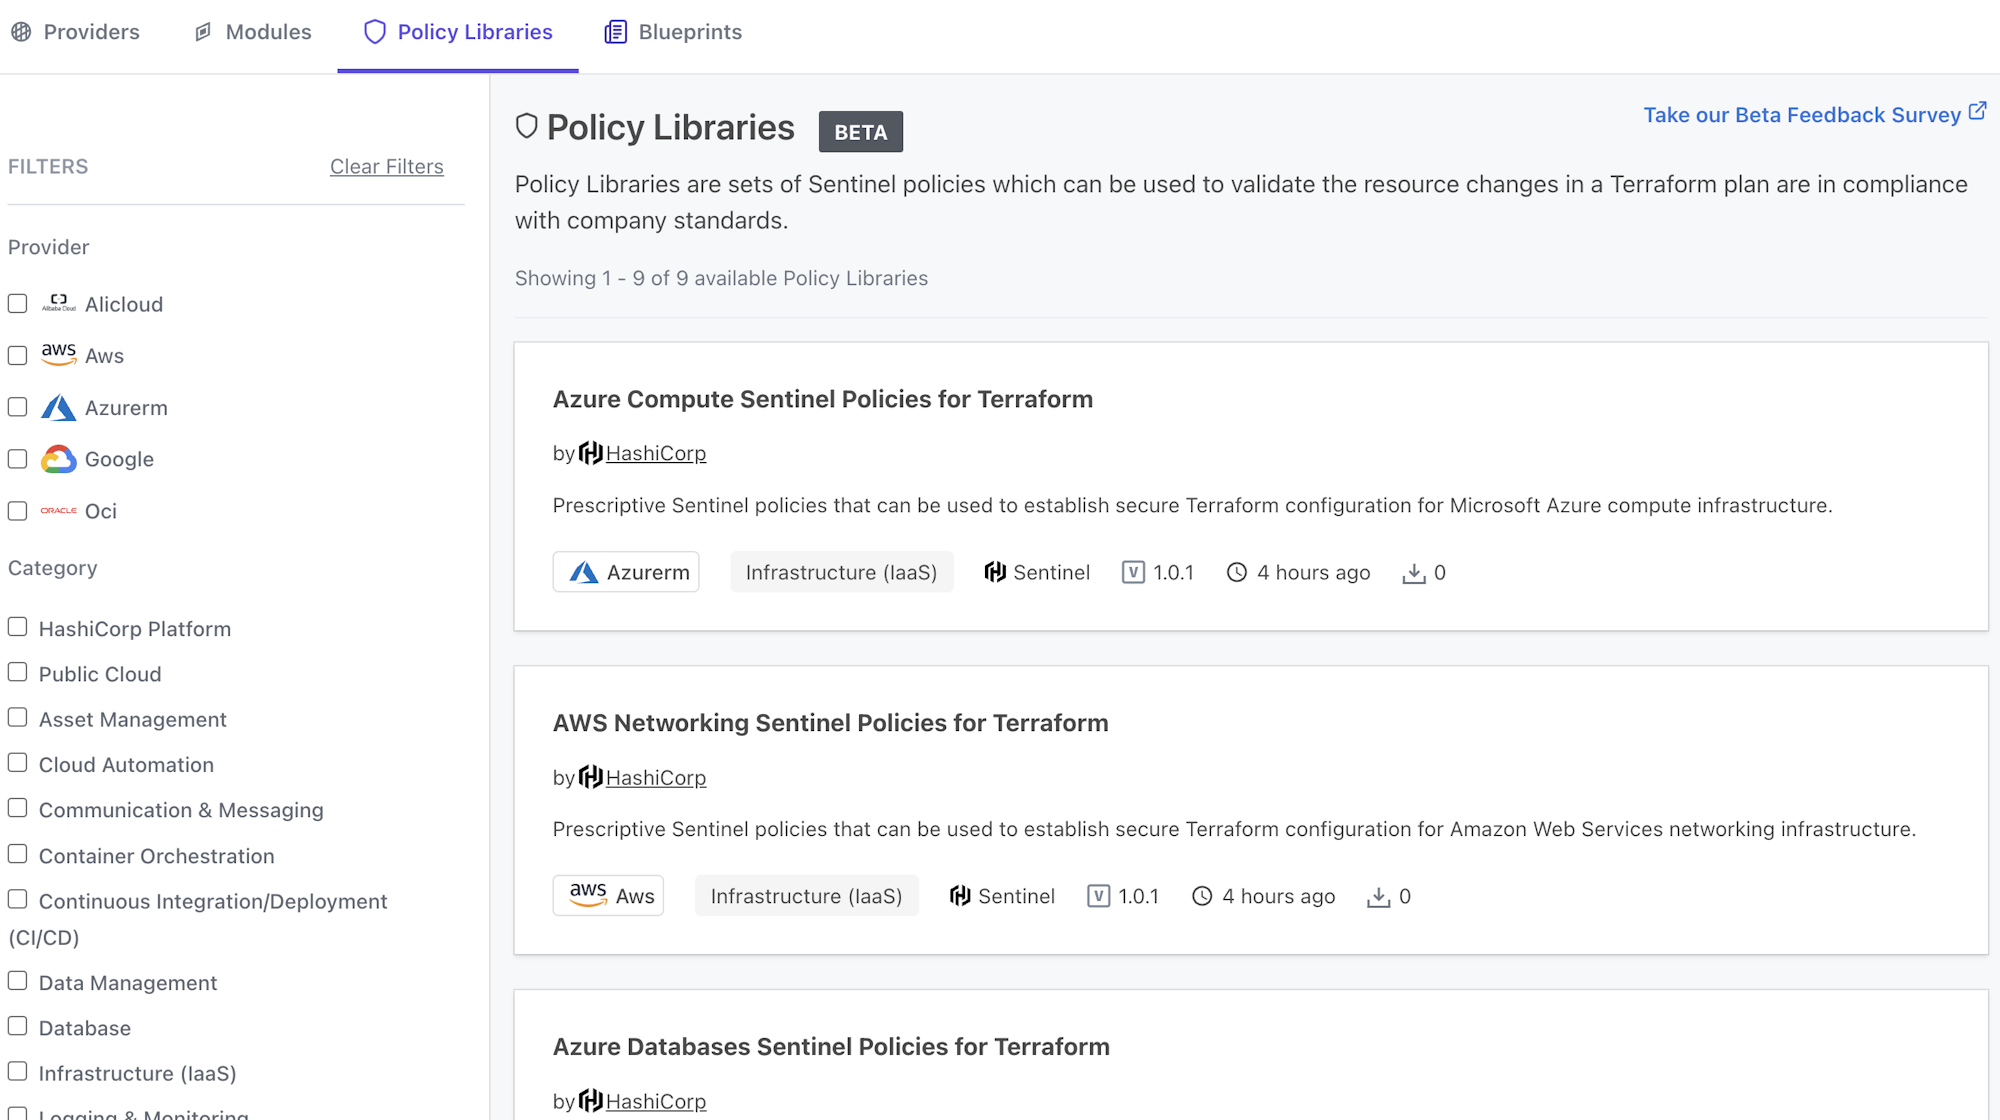The height and width of the screenshot is (1120, 2000).
Task: Enable the Alicloud provider filter checkbox
Action: tap(17, 303)
